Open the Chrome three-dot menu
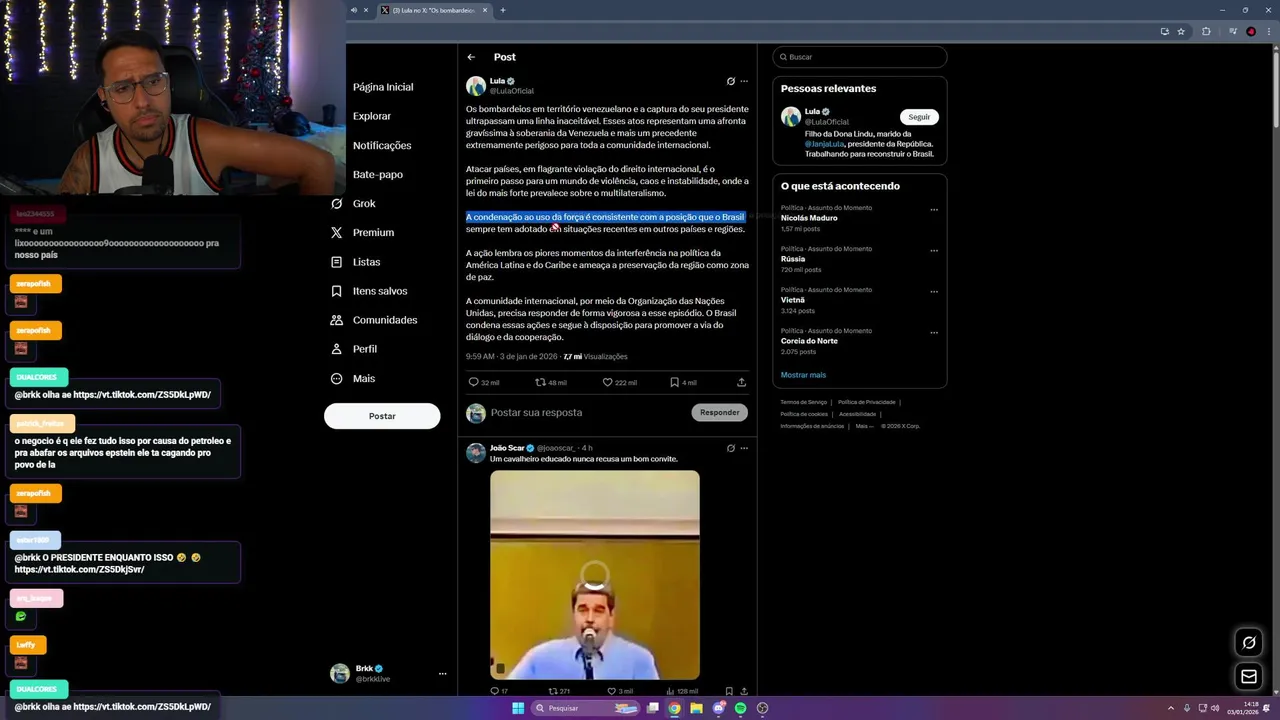The image size is (1280, 720). click(x=1270, y=31)
